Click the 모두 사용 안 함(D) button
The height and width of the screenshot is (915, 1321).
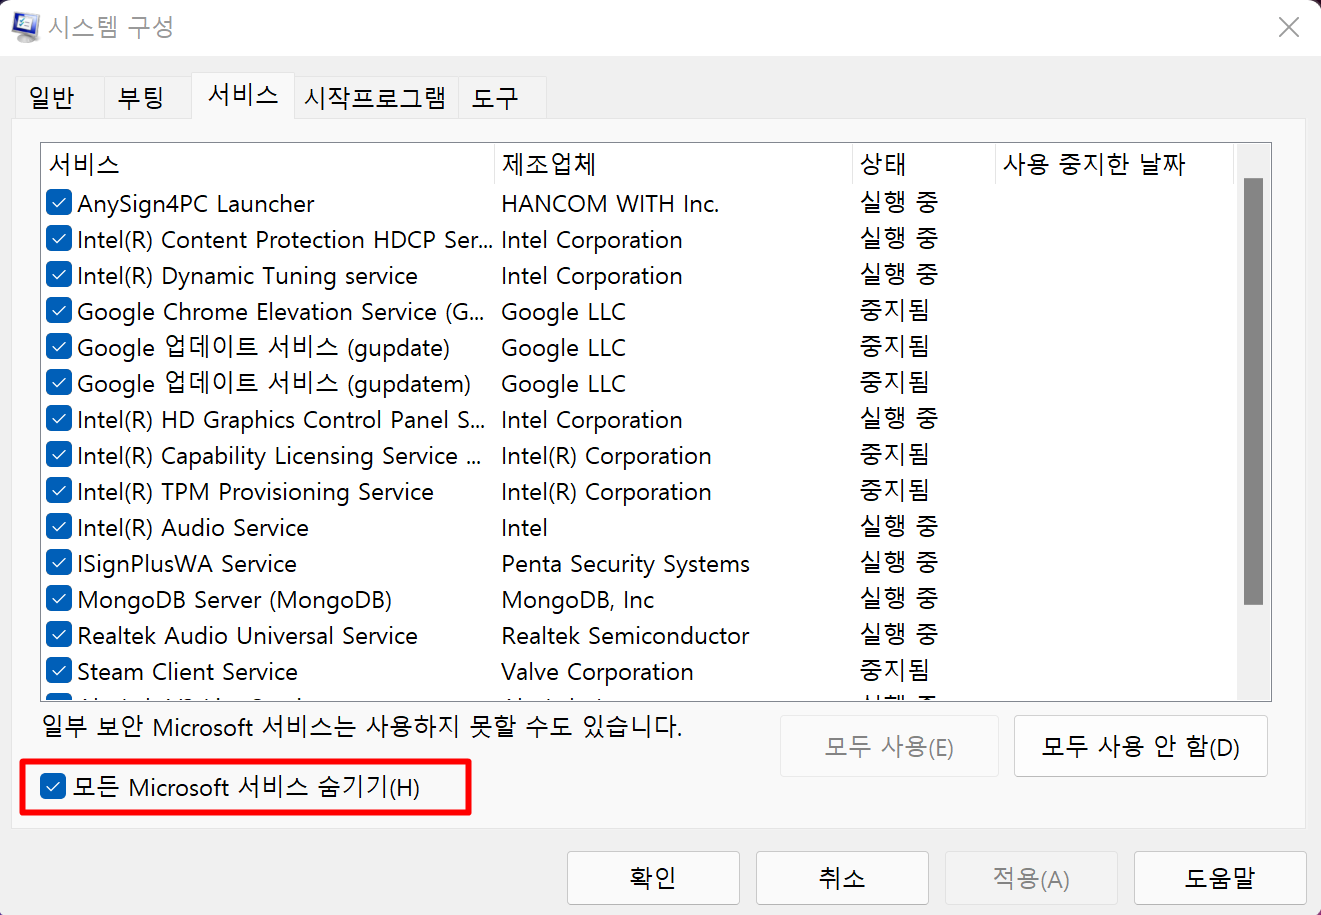1141,746
